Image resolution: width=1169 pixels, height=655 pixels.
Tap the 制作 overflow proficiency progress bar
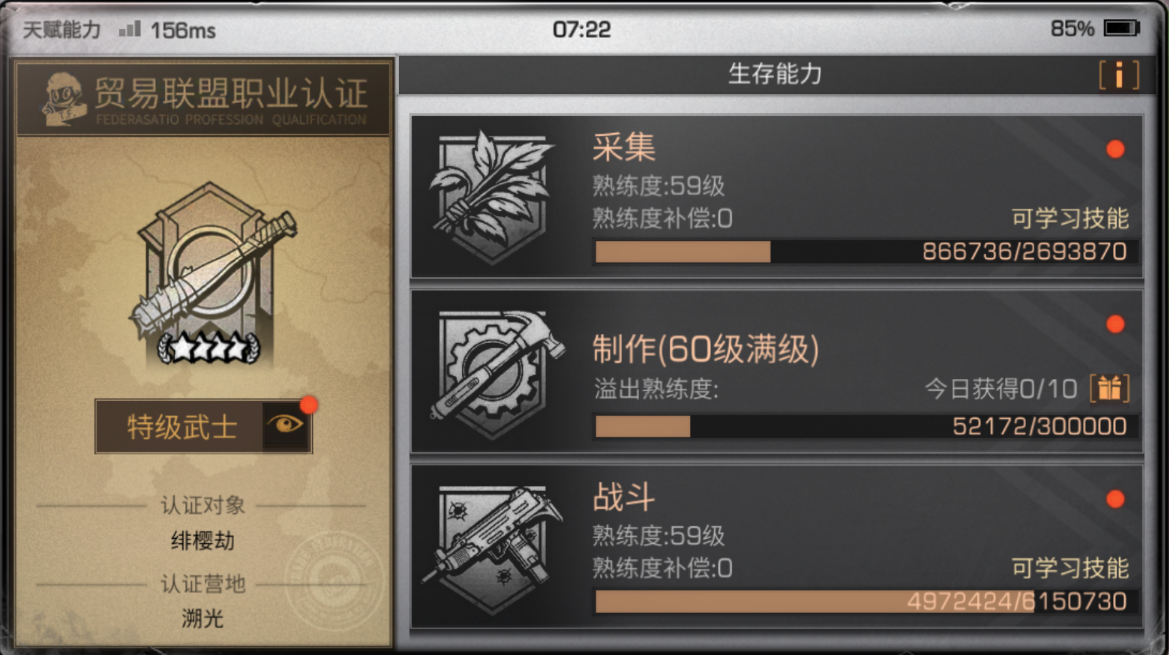click(x=866, y=426)
